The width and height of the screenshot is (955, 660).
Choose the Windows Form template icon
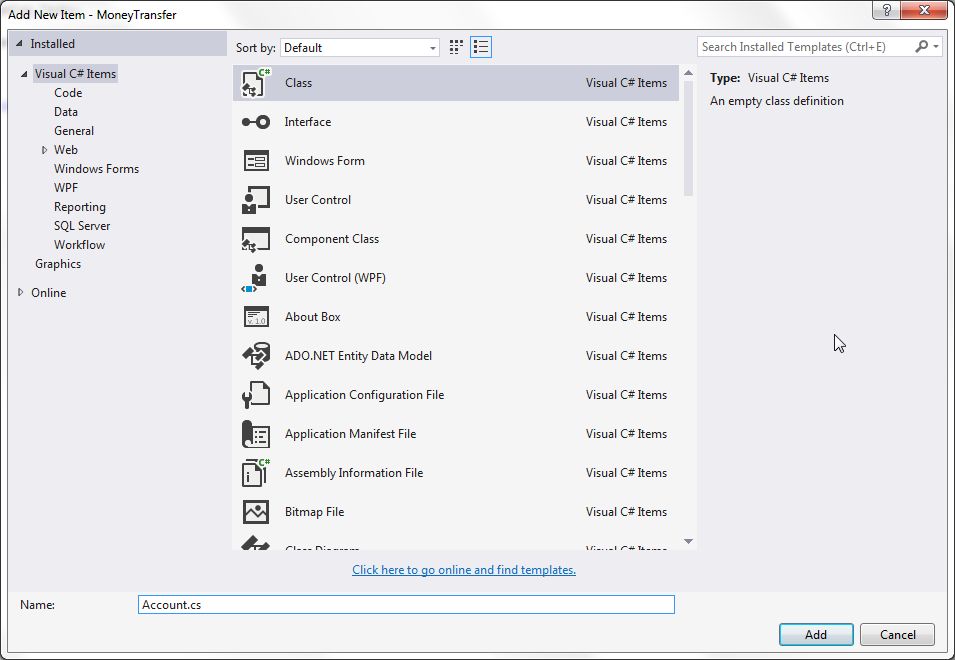coord(256,161)
